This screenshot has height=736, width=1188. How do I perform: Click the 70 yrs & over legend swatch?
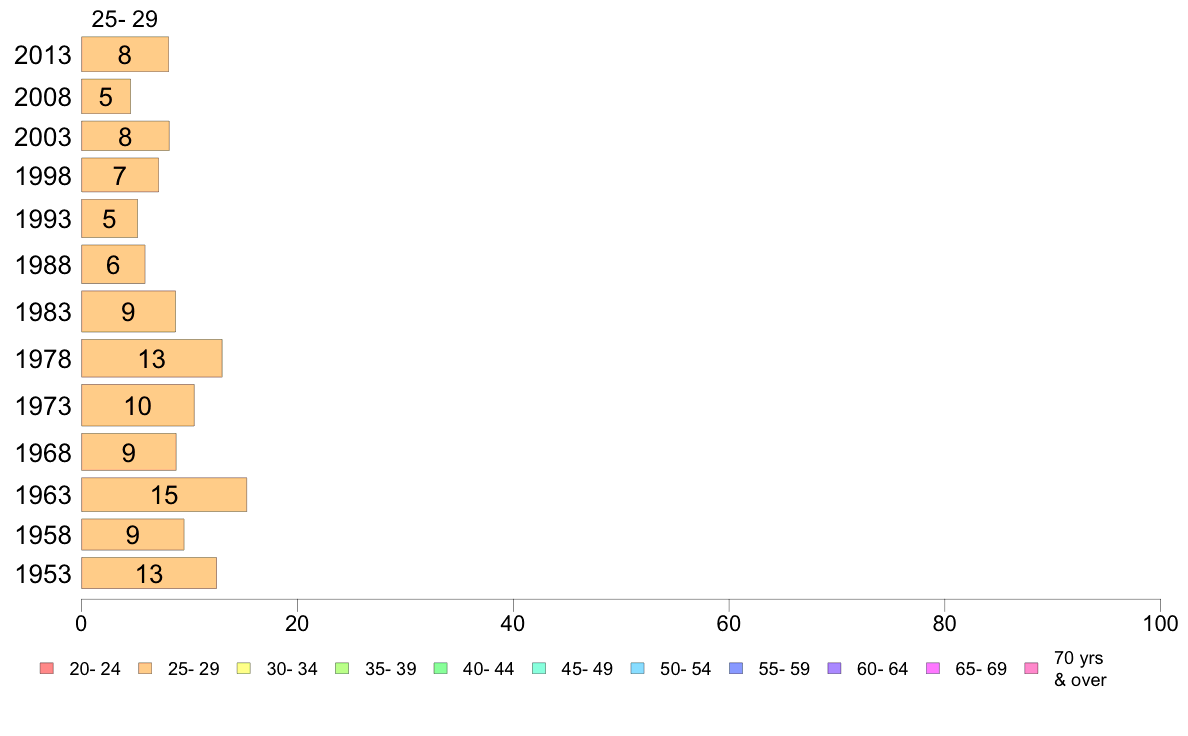(1031, 669)
